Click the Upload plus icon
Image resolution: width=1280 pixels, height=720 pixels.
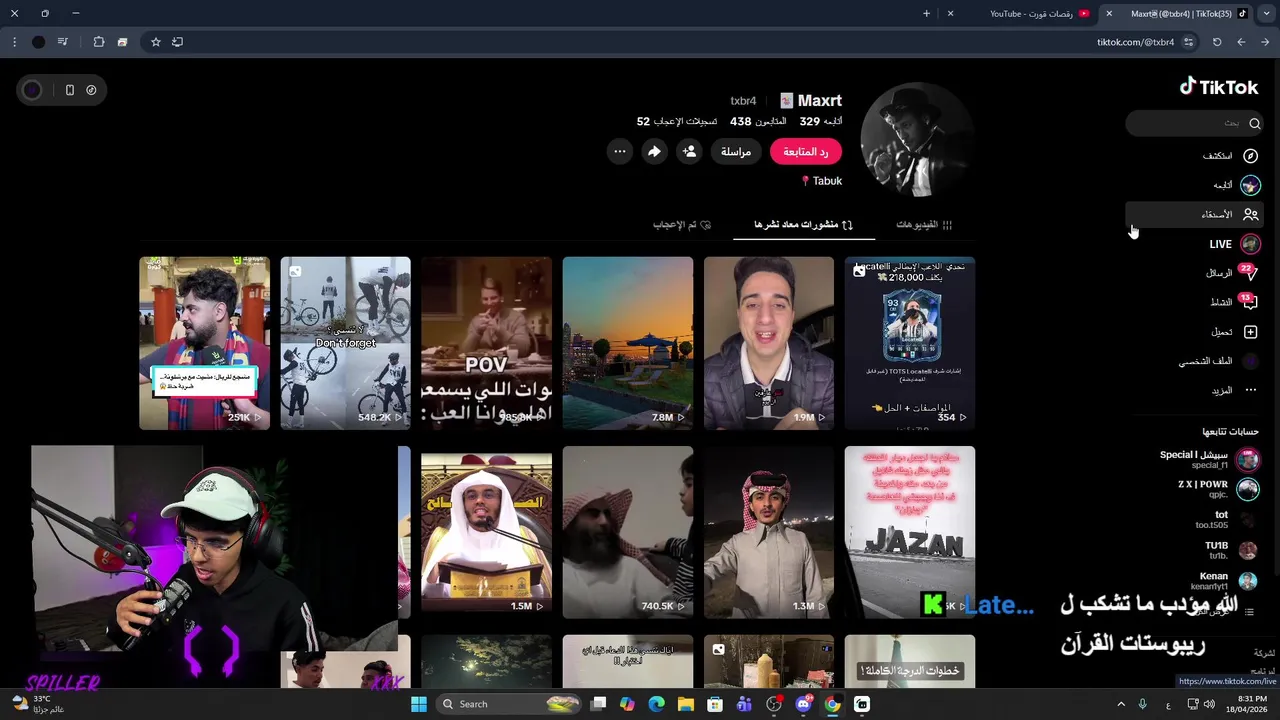tap(1250, 332)
